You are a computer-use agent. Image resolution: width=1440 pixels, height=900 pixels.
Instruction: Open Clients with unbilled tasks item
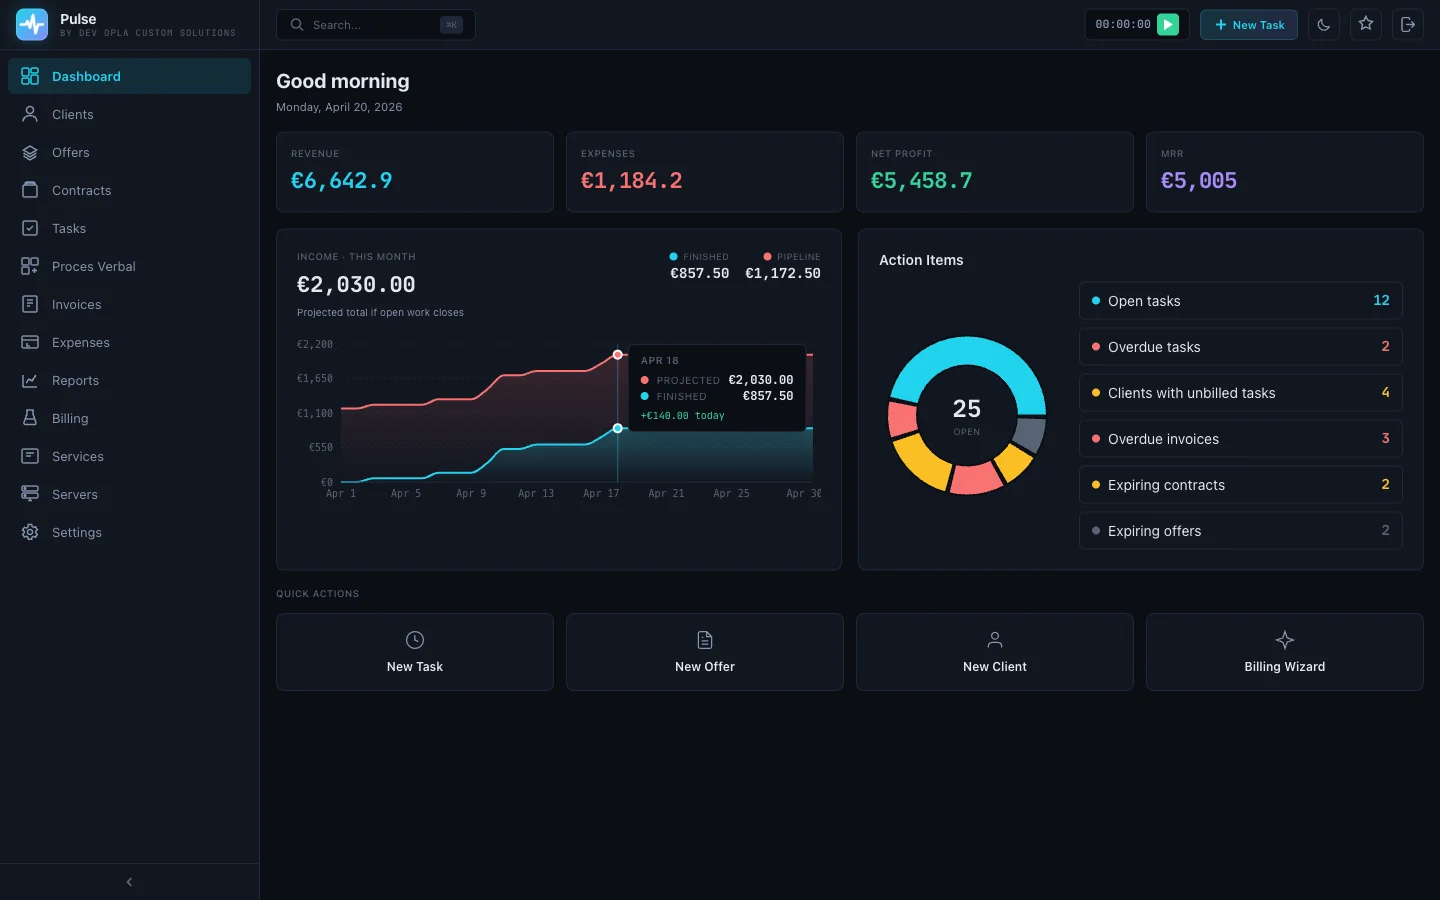click(1240, 393)
